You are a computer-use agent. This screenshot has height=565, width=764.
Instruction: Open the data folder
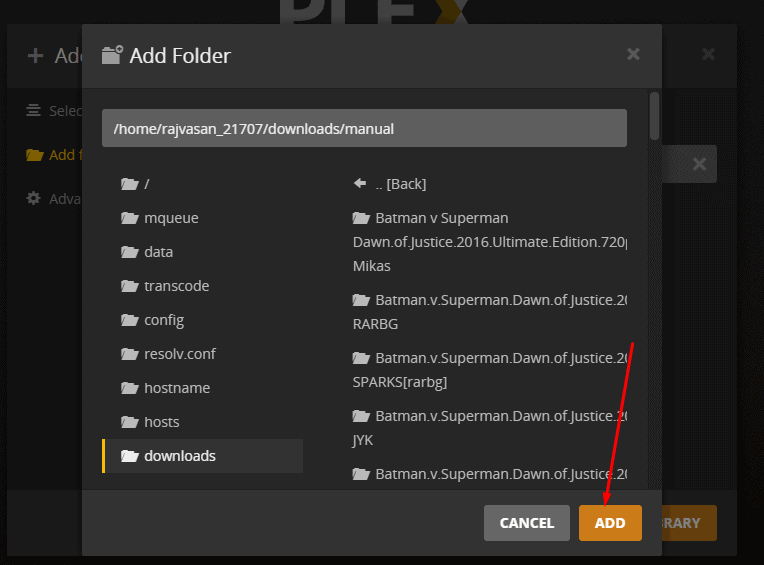point(158,252)
